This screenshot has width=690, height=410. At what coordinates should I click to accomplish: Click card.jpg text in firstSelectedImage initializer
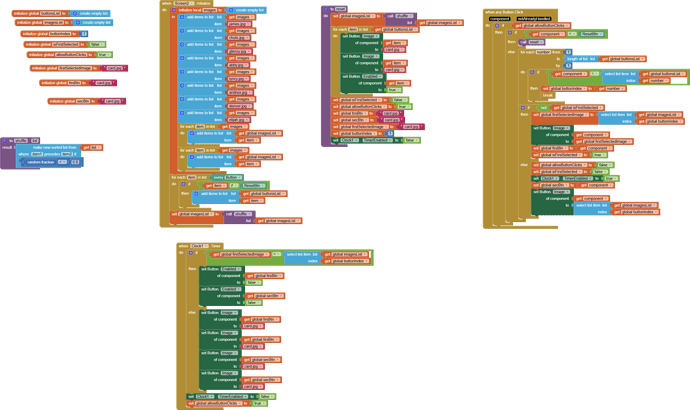114,68
